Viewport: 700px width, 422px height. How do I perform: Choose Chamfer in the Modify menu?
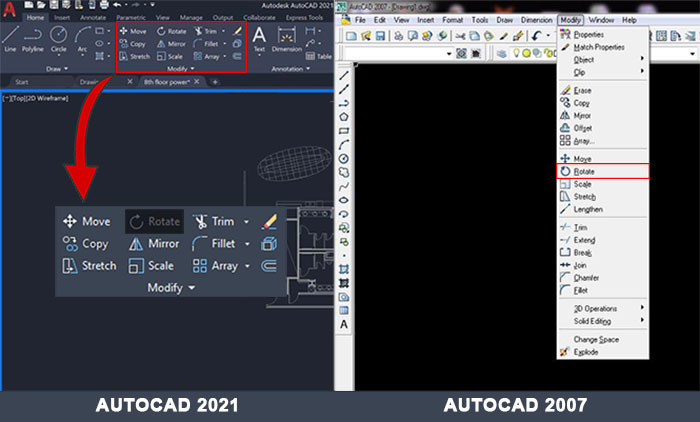click(x=603, y=278)
